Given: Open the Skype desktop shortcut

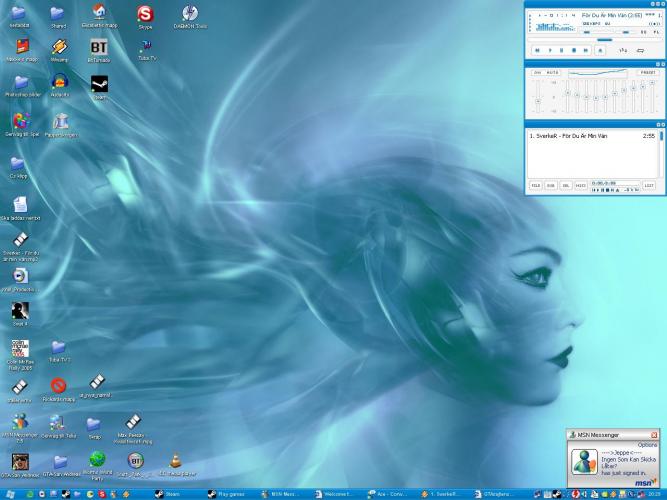Looking at the screenshot, I should [x=146, y=15].
